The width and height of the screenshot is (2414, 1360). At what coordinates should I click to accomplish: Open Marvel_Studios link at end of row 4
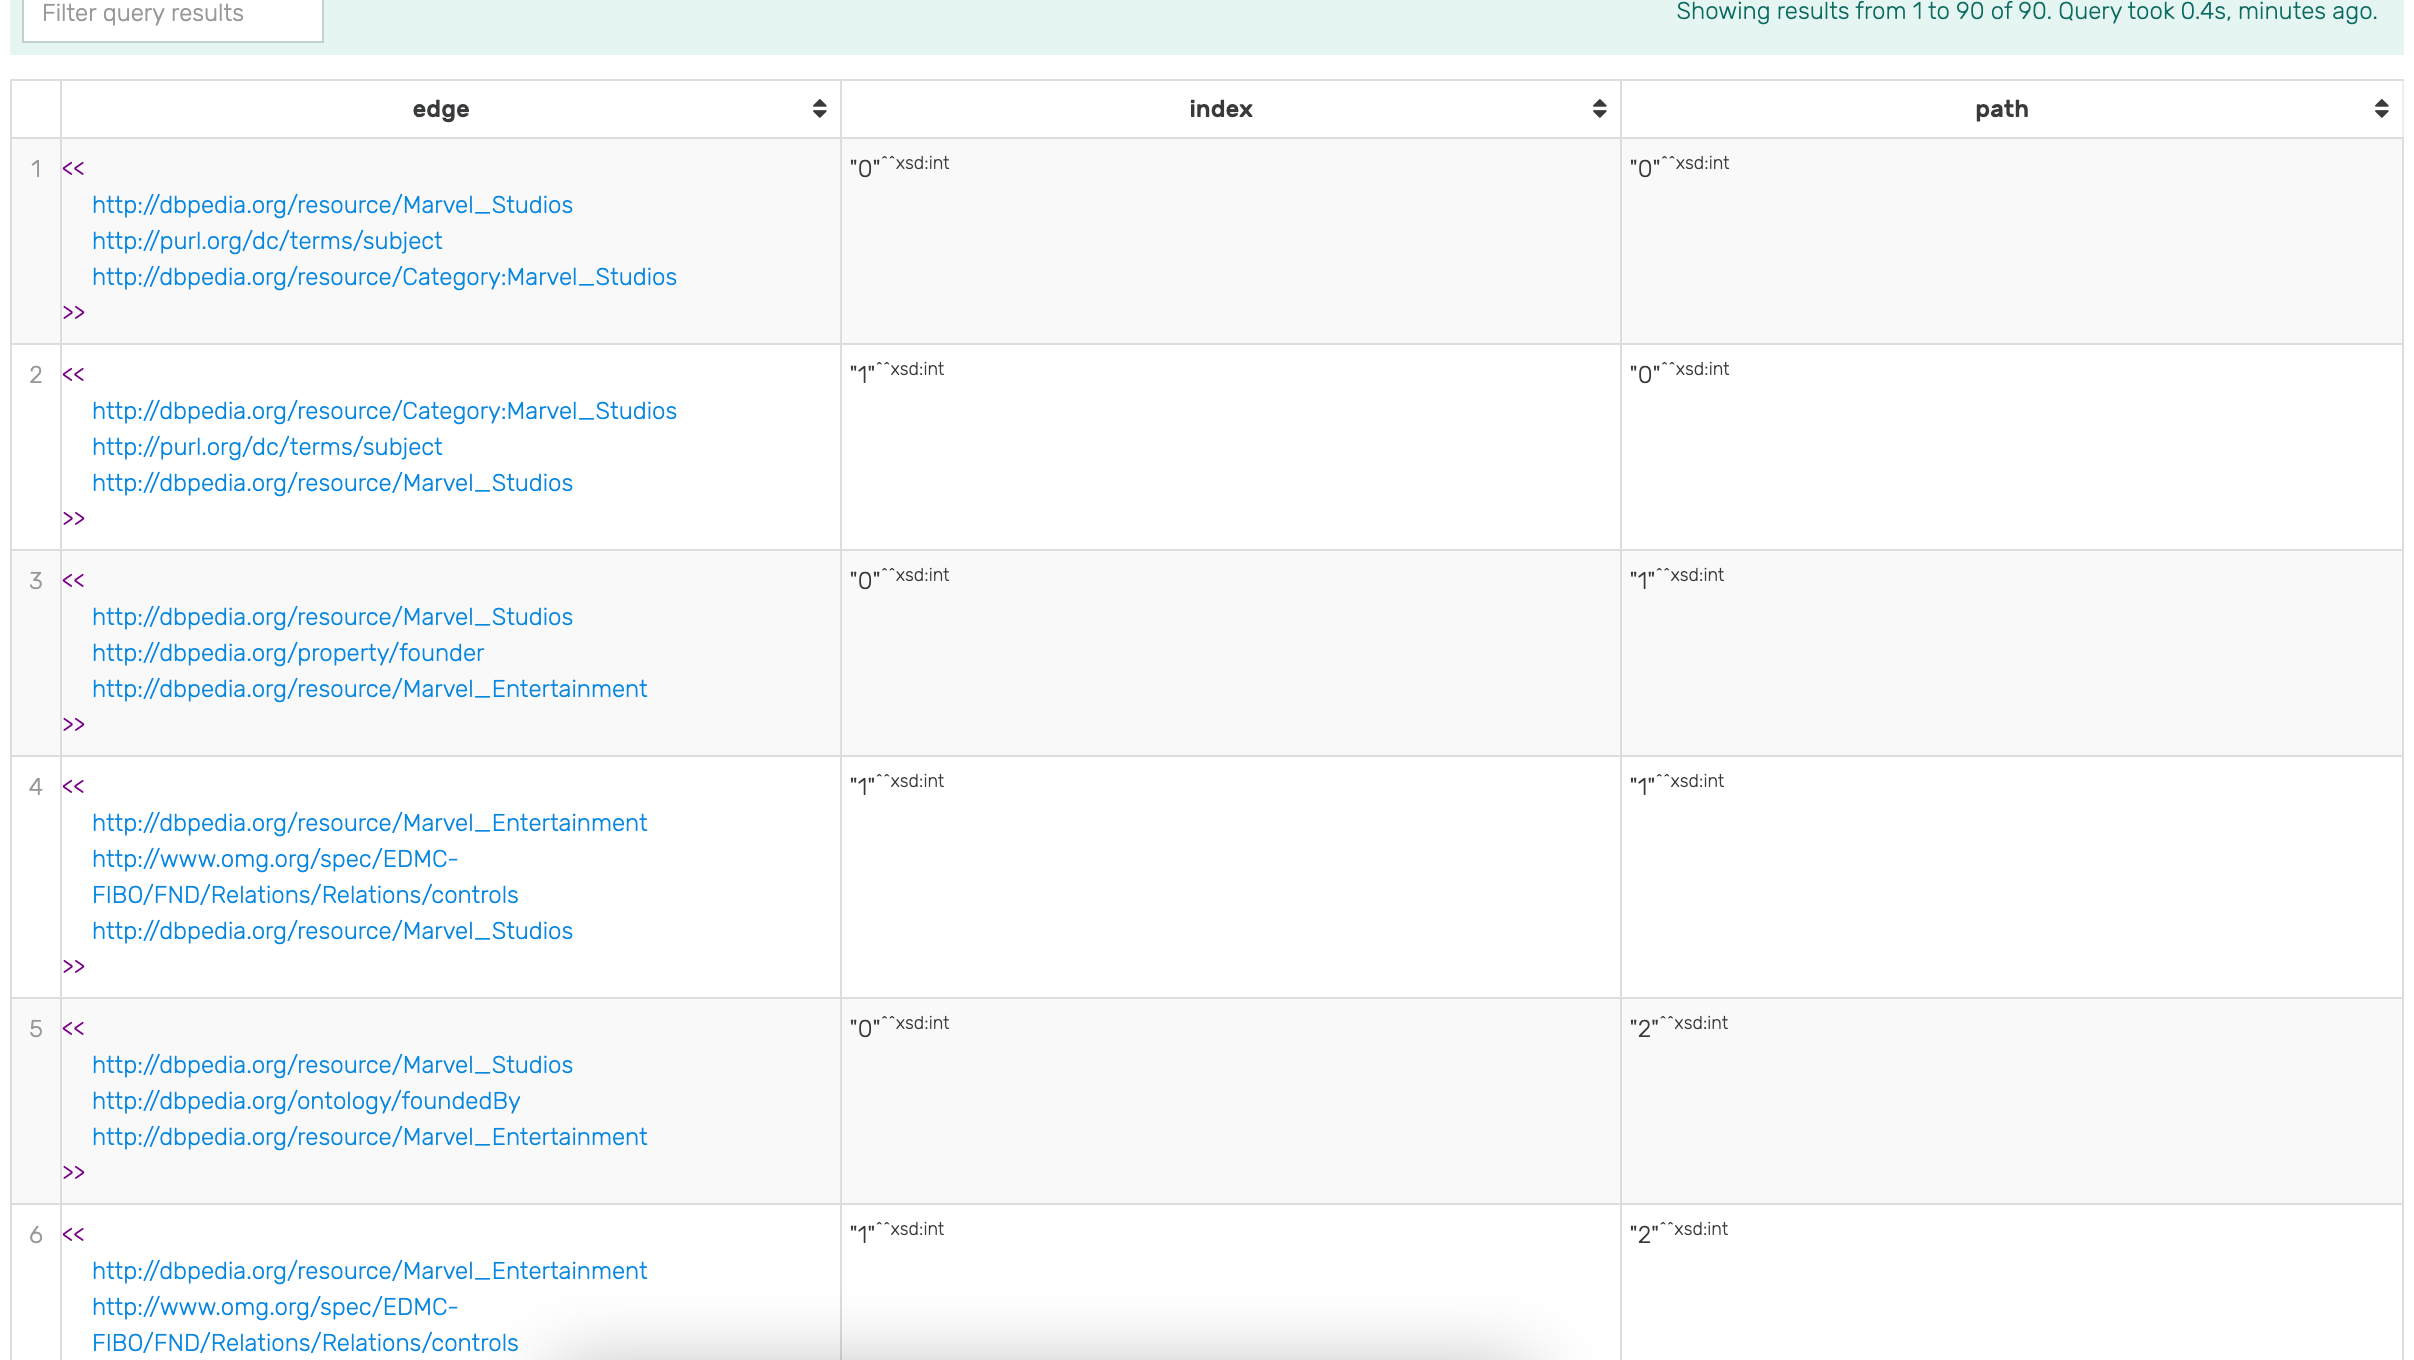[x=332, y=931]
